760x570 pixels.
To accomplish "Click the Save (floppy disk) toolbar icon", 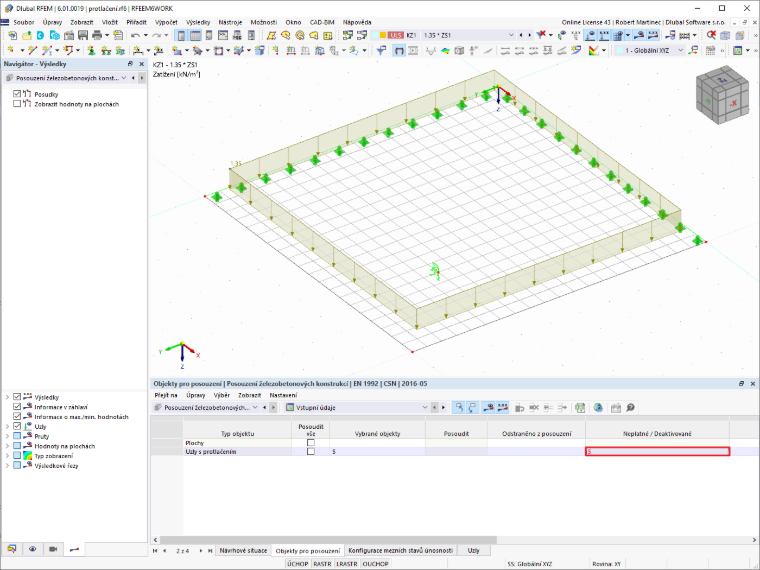I will point(83,35).
